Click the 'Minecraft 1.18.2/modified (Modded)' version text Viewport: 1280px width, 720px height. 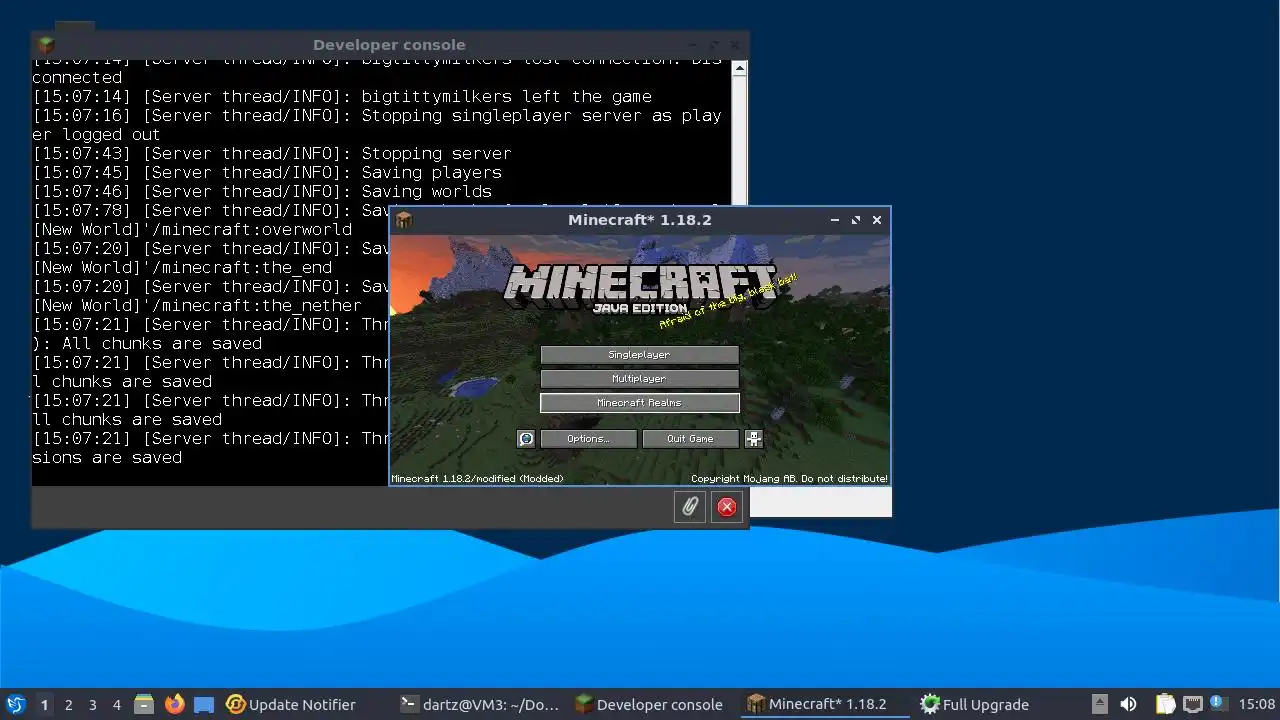tap(477, 479)
